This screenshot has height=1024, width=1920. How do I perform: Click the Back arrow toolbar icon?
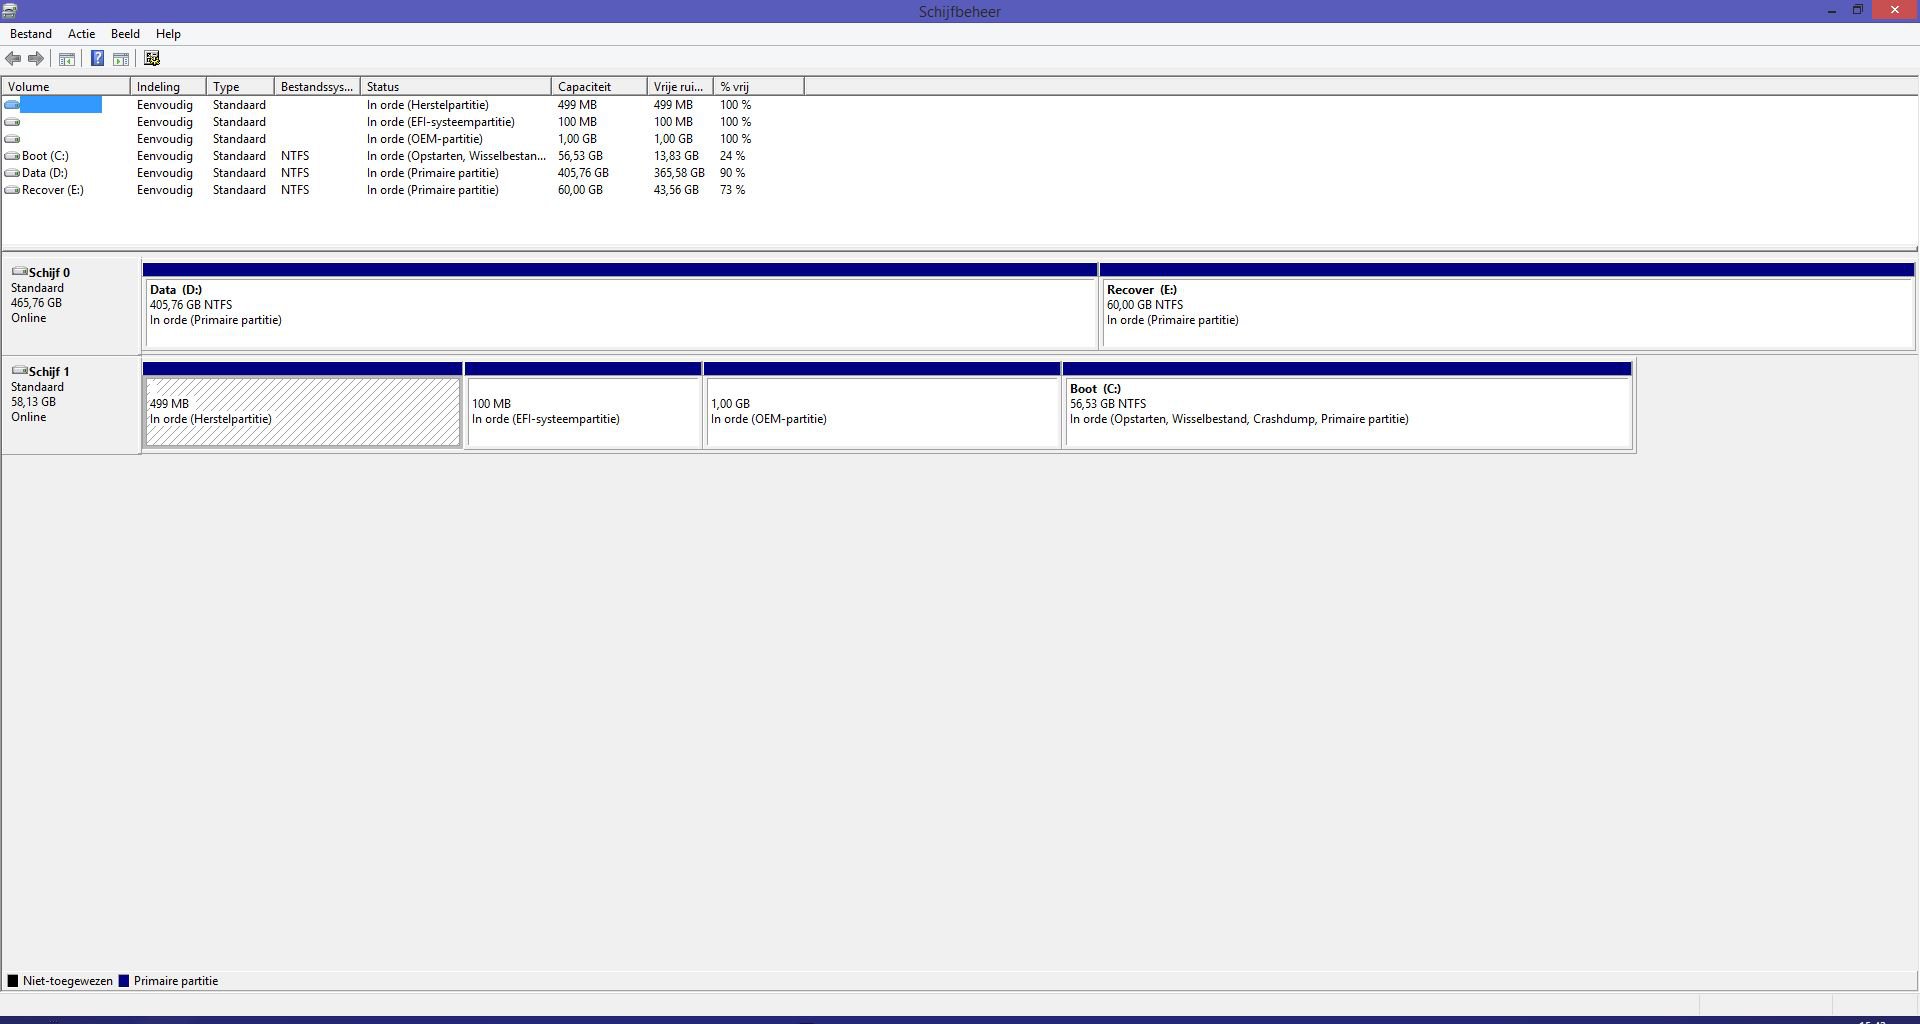[13, 59]
